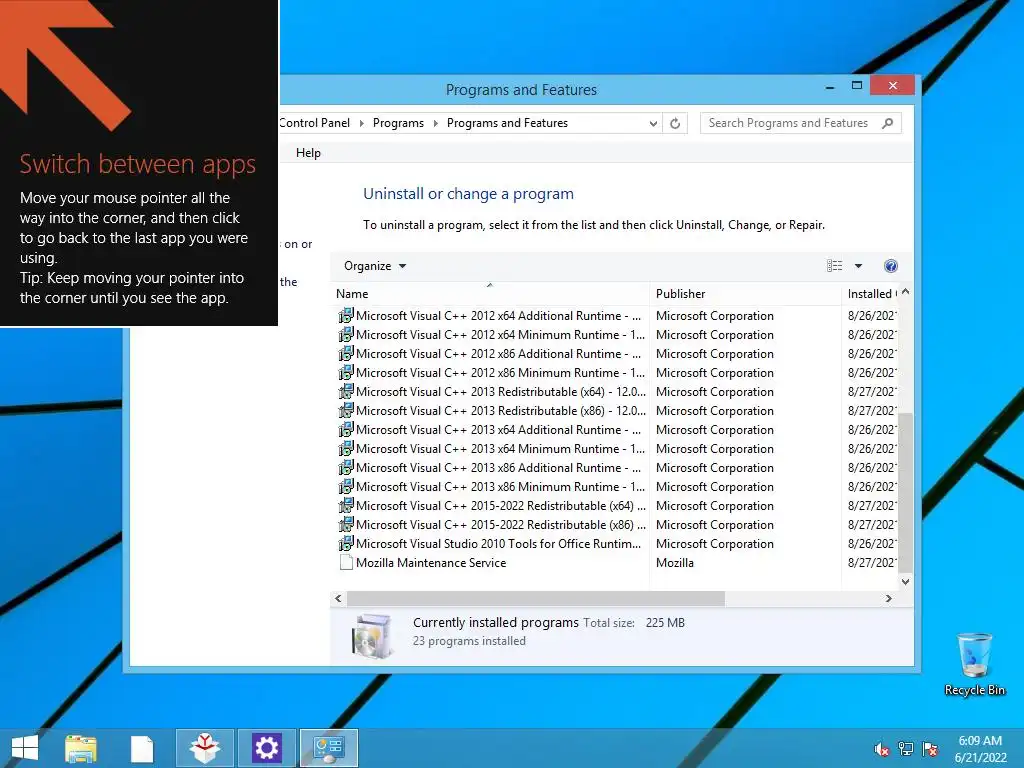Image resolution: width=1024 pixels, height=768 pixels.
Task: Sort by the Publisher column header
Action: pyautogui.click(x=745, y=294)
